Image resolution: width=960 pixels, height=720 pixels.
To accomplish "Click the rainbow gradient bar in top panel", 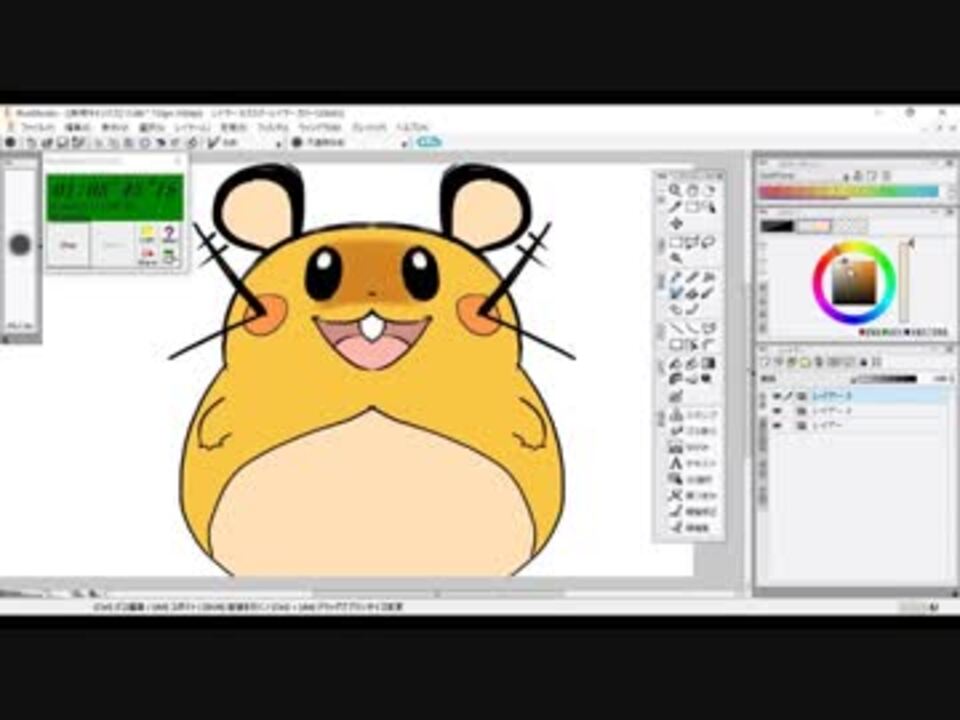I will [x=849, y=192].
